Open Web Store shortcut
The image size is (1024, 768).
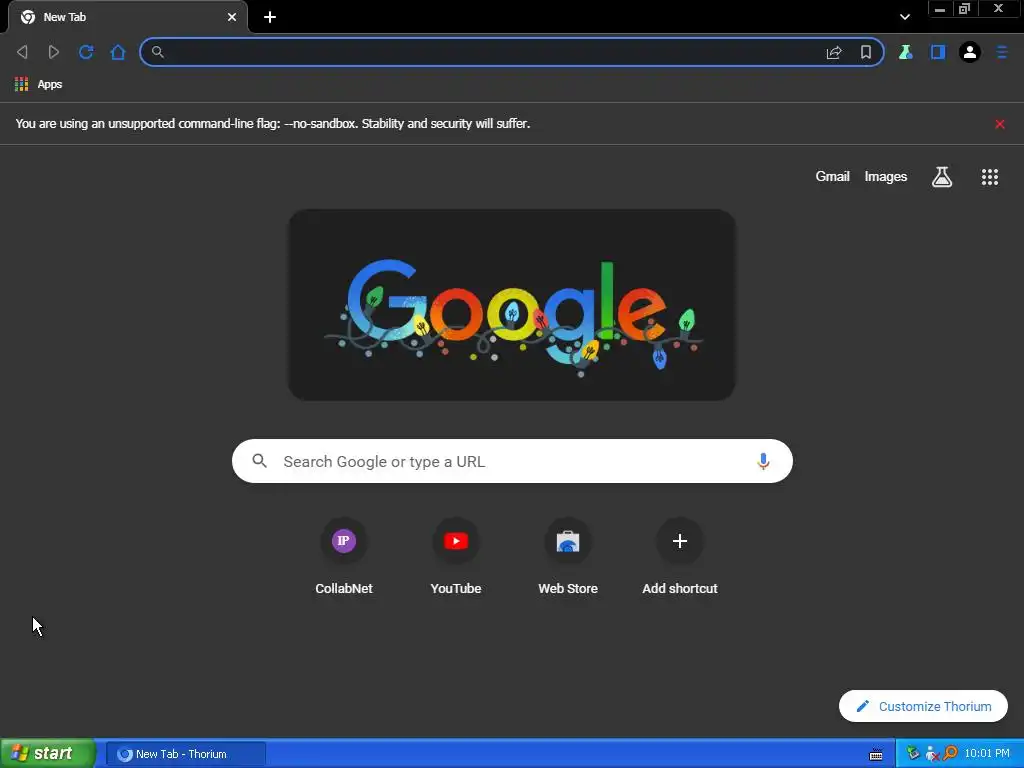click(x=568, y=556)
